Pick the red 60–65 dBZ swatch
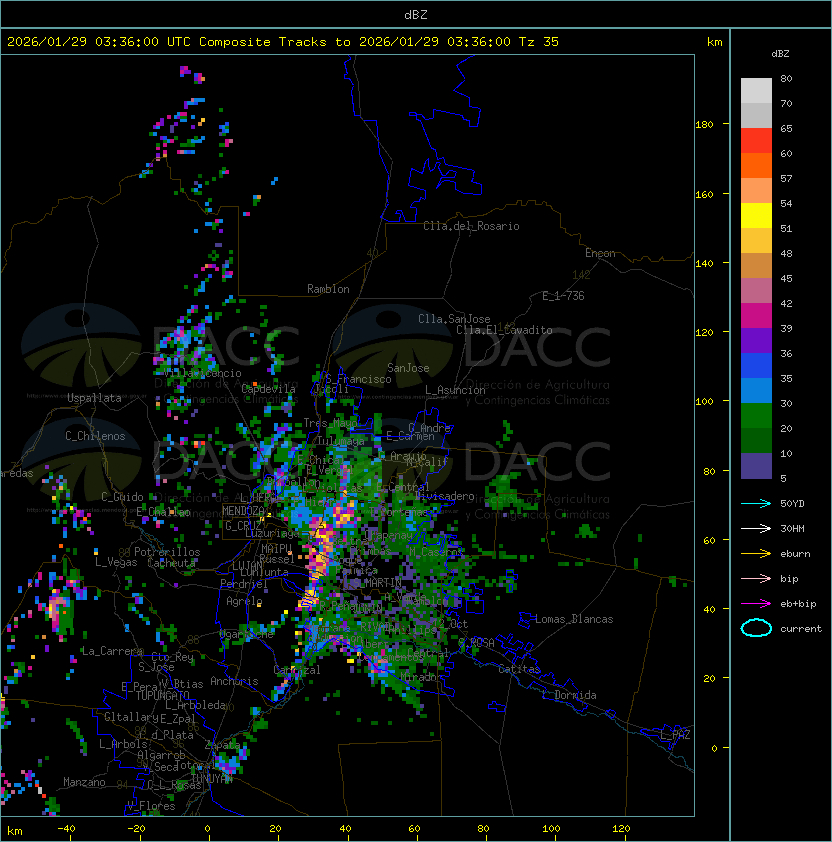 756,141
